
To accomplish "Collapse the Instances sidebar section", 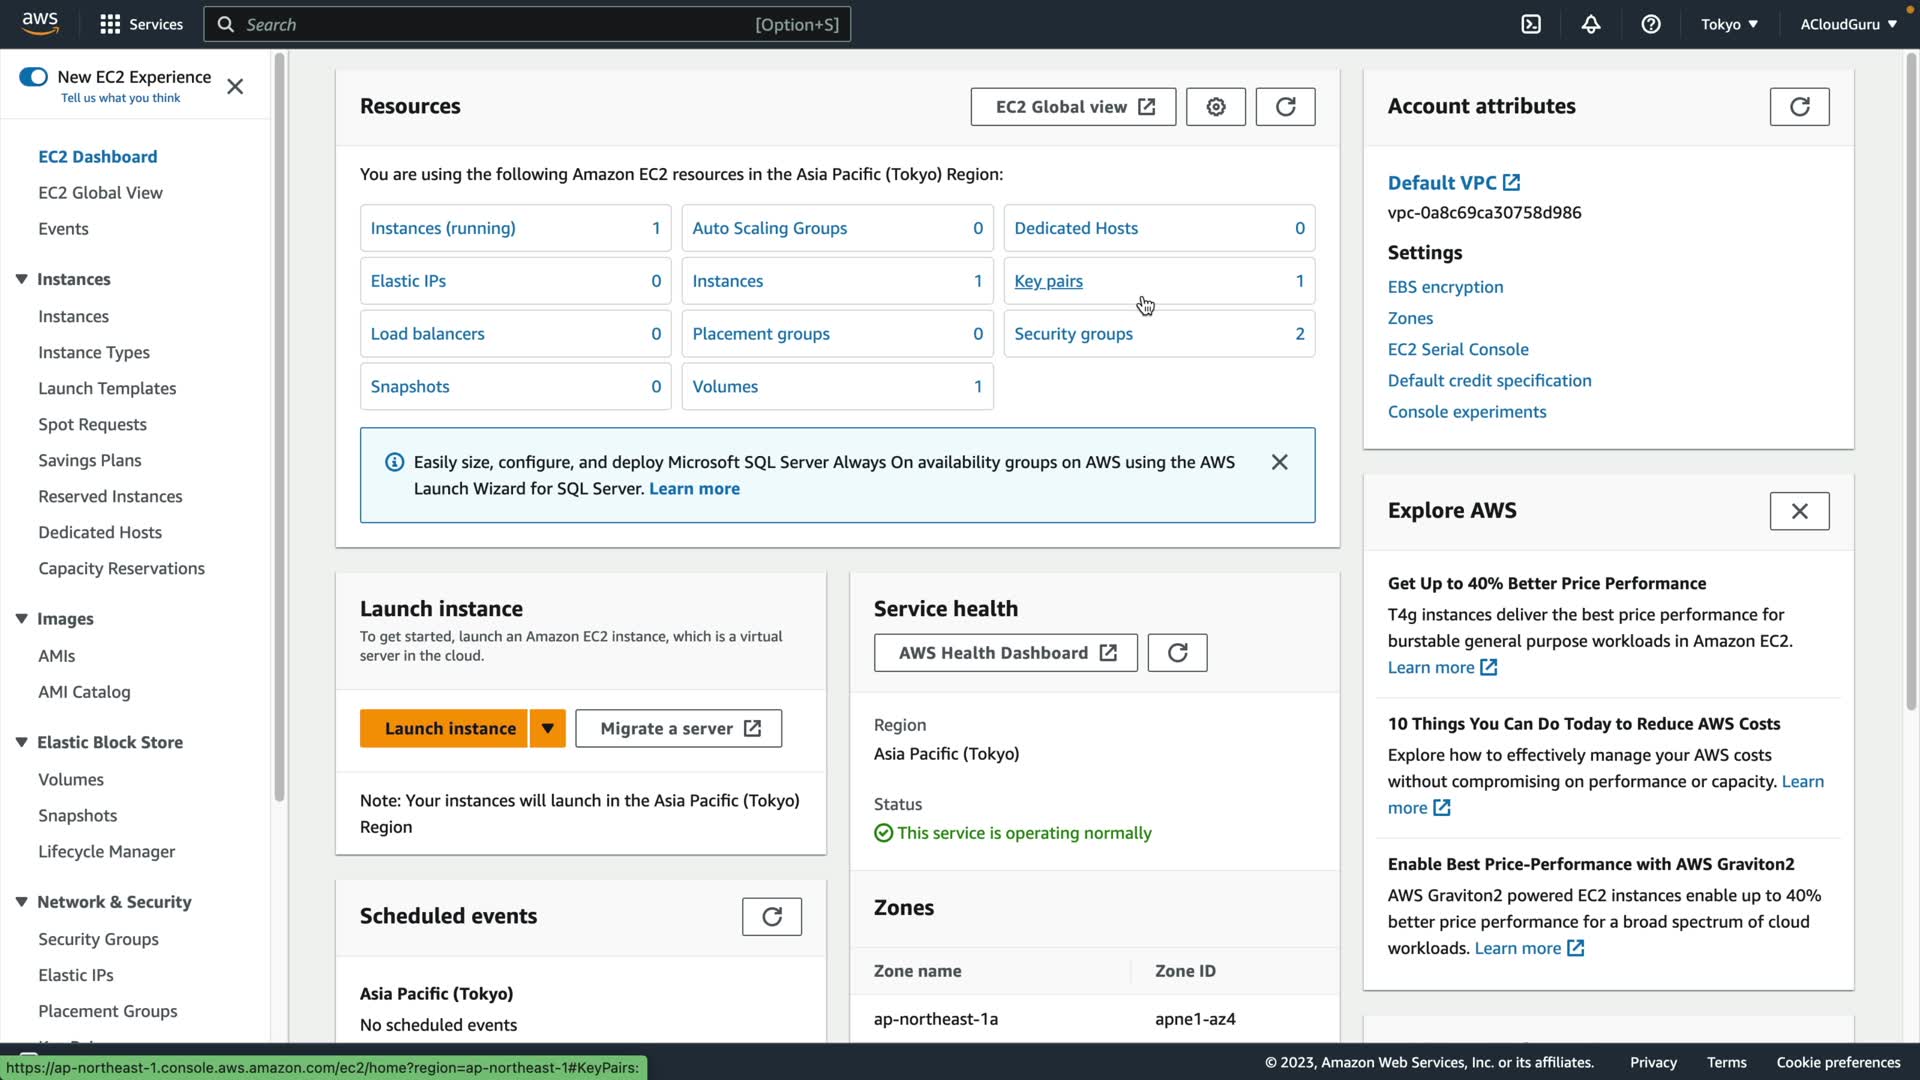I will coord(21,279).
